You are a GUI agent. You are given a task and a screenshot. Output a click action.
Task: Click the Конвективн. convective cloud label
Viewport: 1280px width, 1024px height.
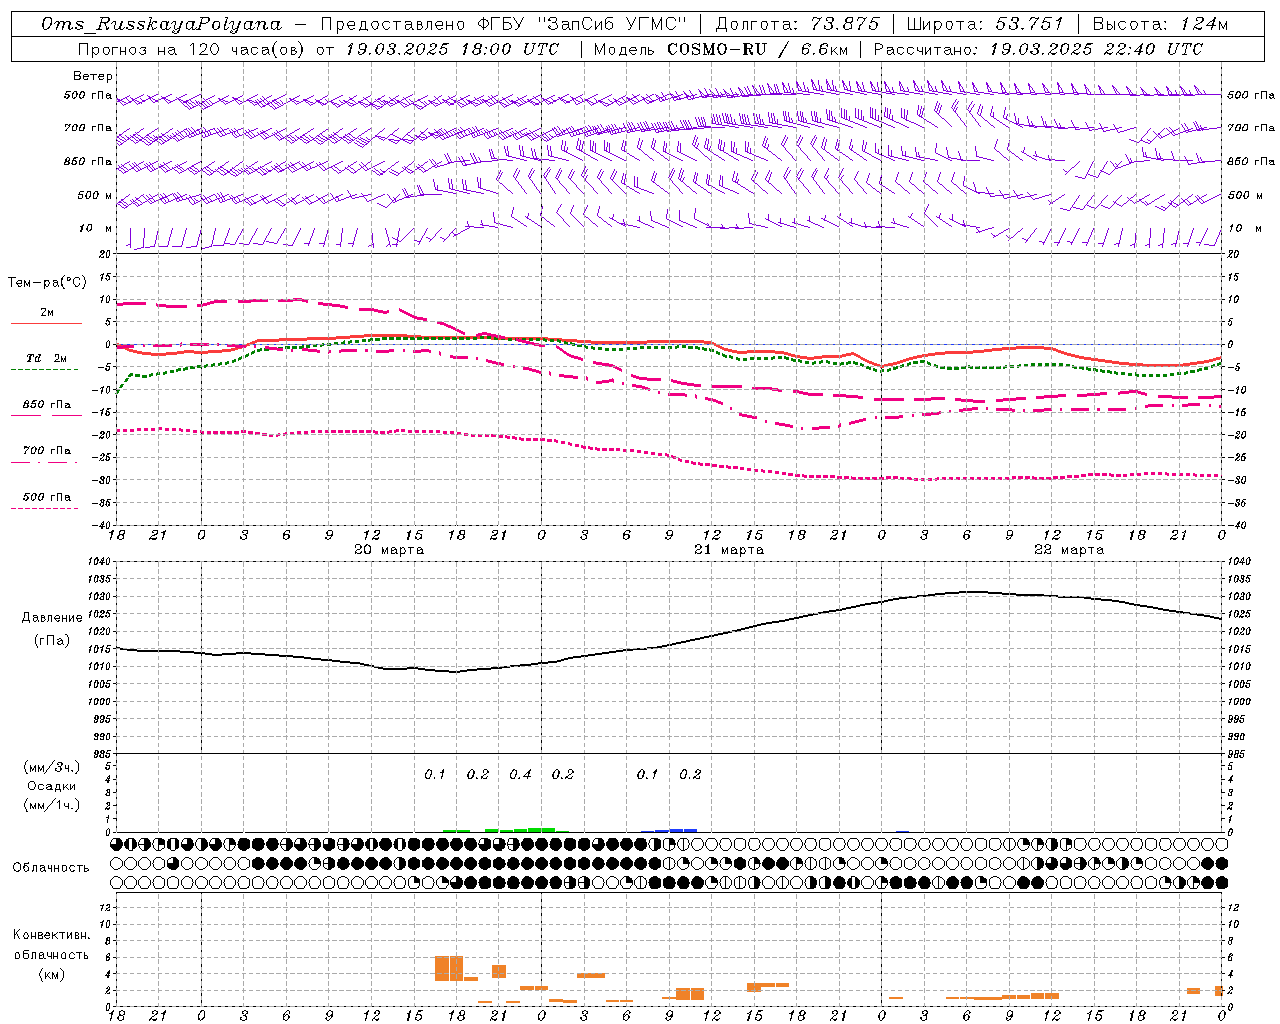[51, 935]
